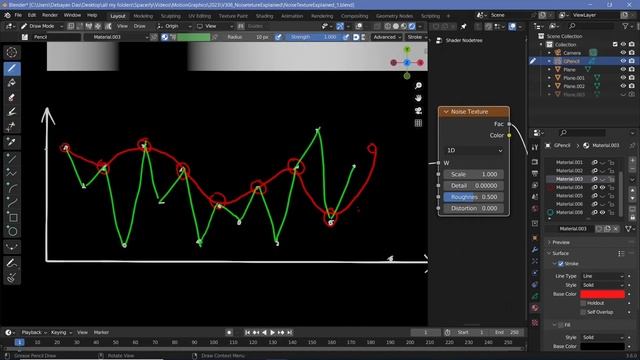Select the Arc tool
Screen dimensions: 640x360
[11, 188]
